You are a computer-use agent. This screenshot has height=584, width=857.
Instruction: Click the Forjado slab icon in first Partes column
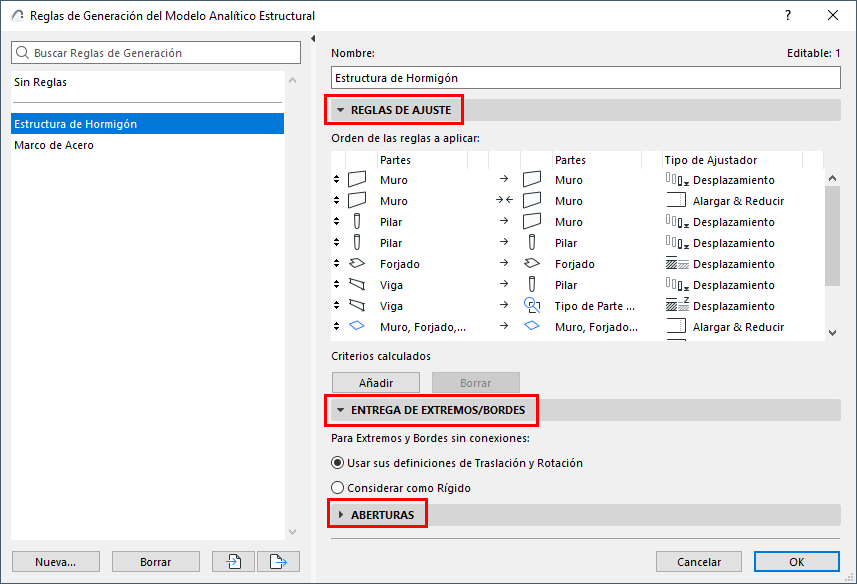pos(357,264)
